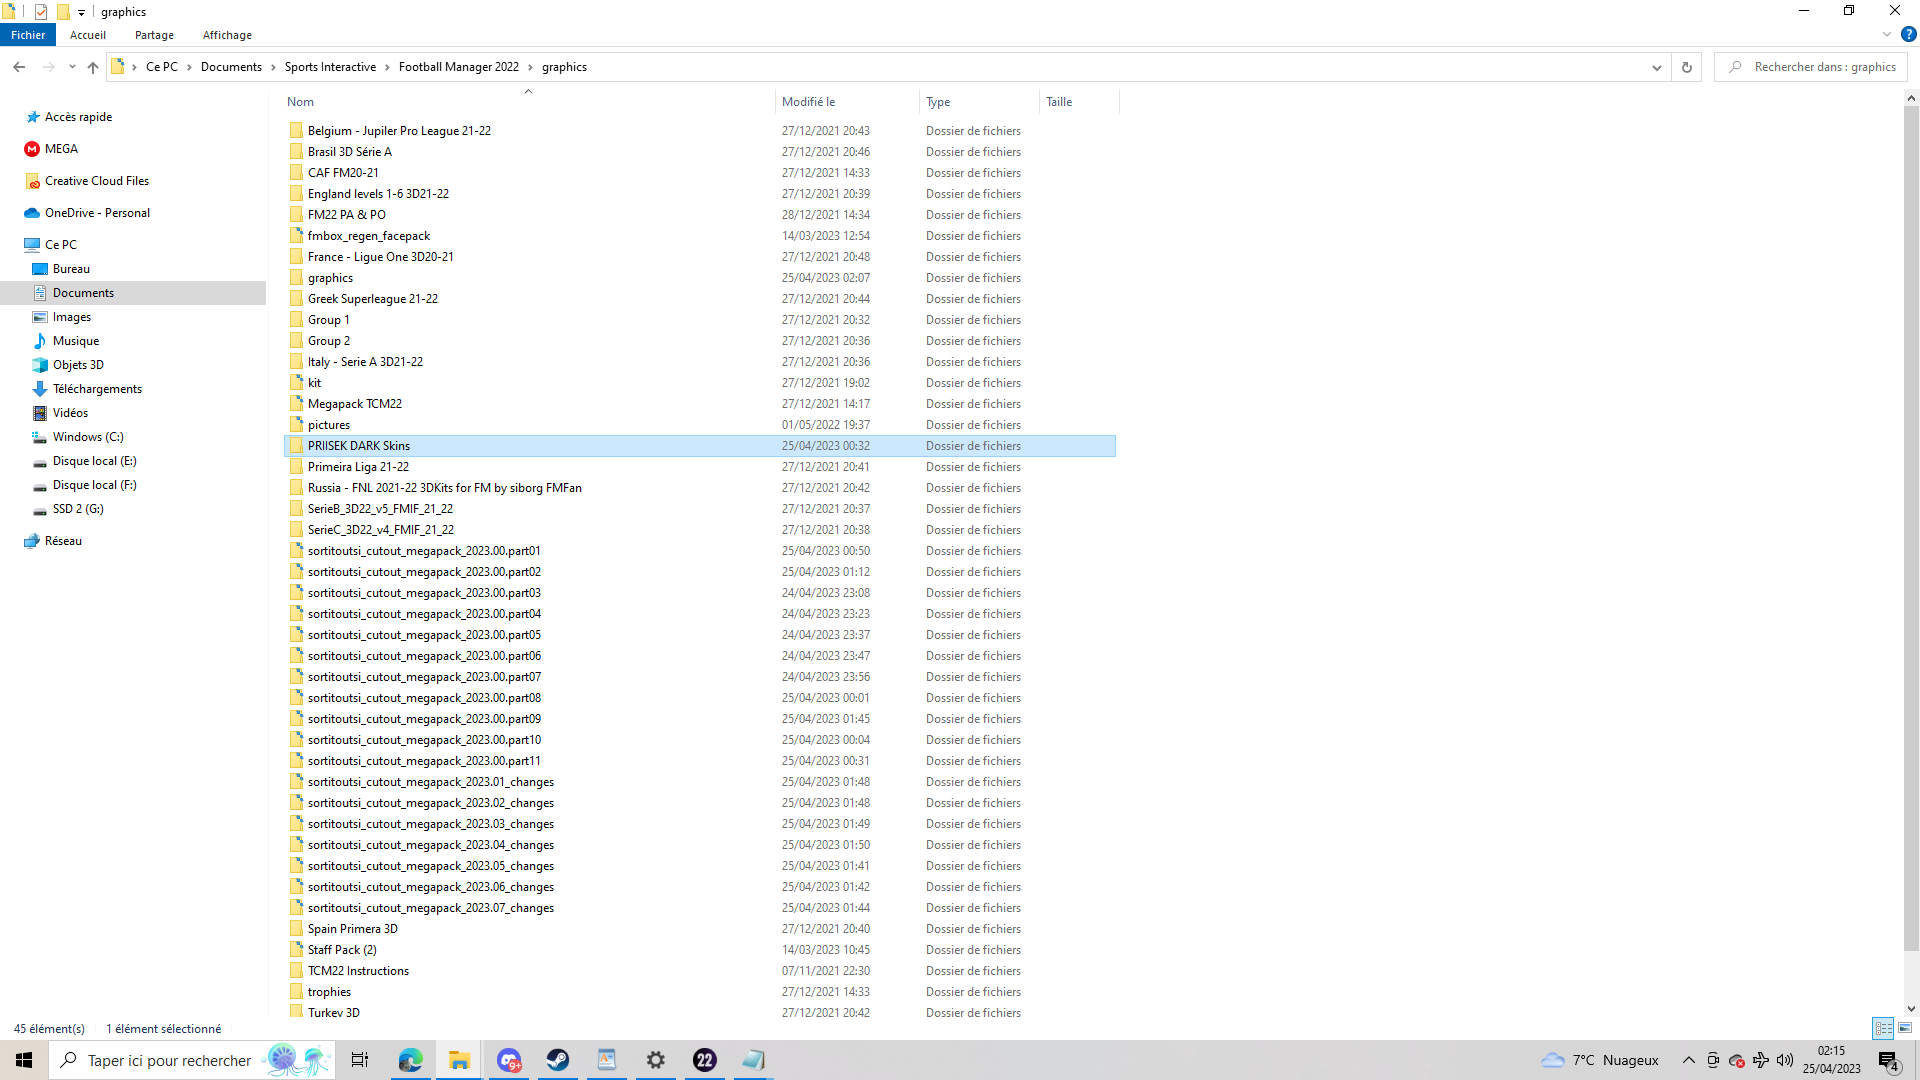Open Creative Cloud Files location
This screenshot has width=1920, height=1080.
pos(96,181)
